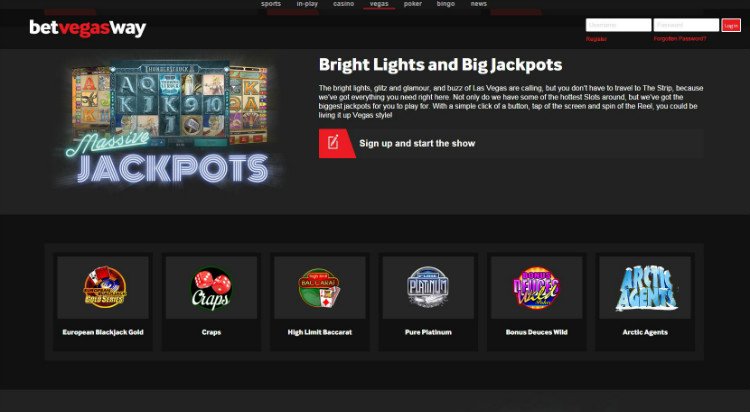Go to the bingo tab
This screenshot has width=750, height=412.
tap(445, 4)
